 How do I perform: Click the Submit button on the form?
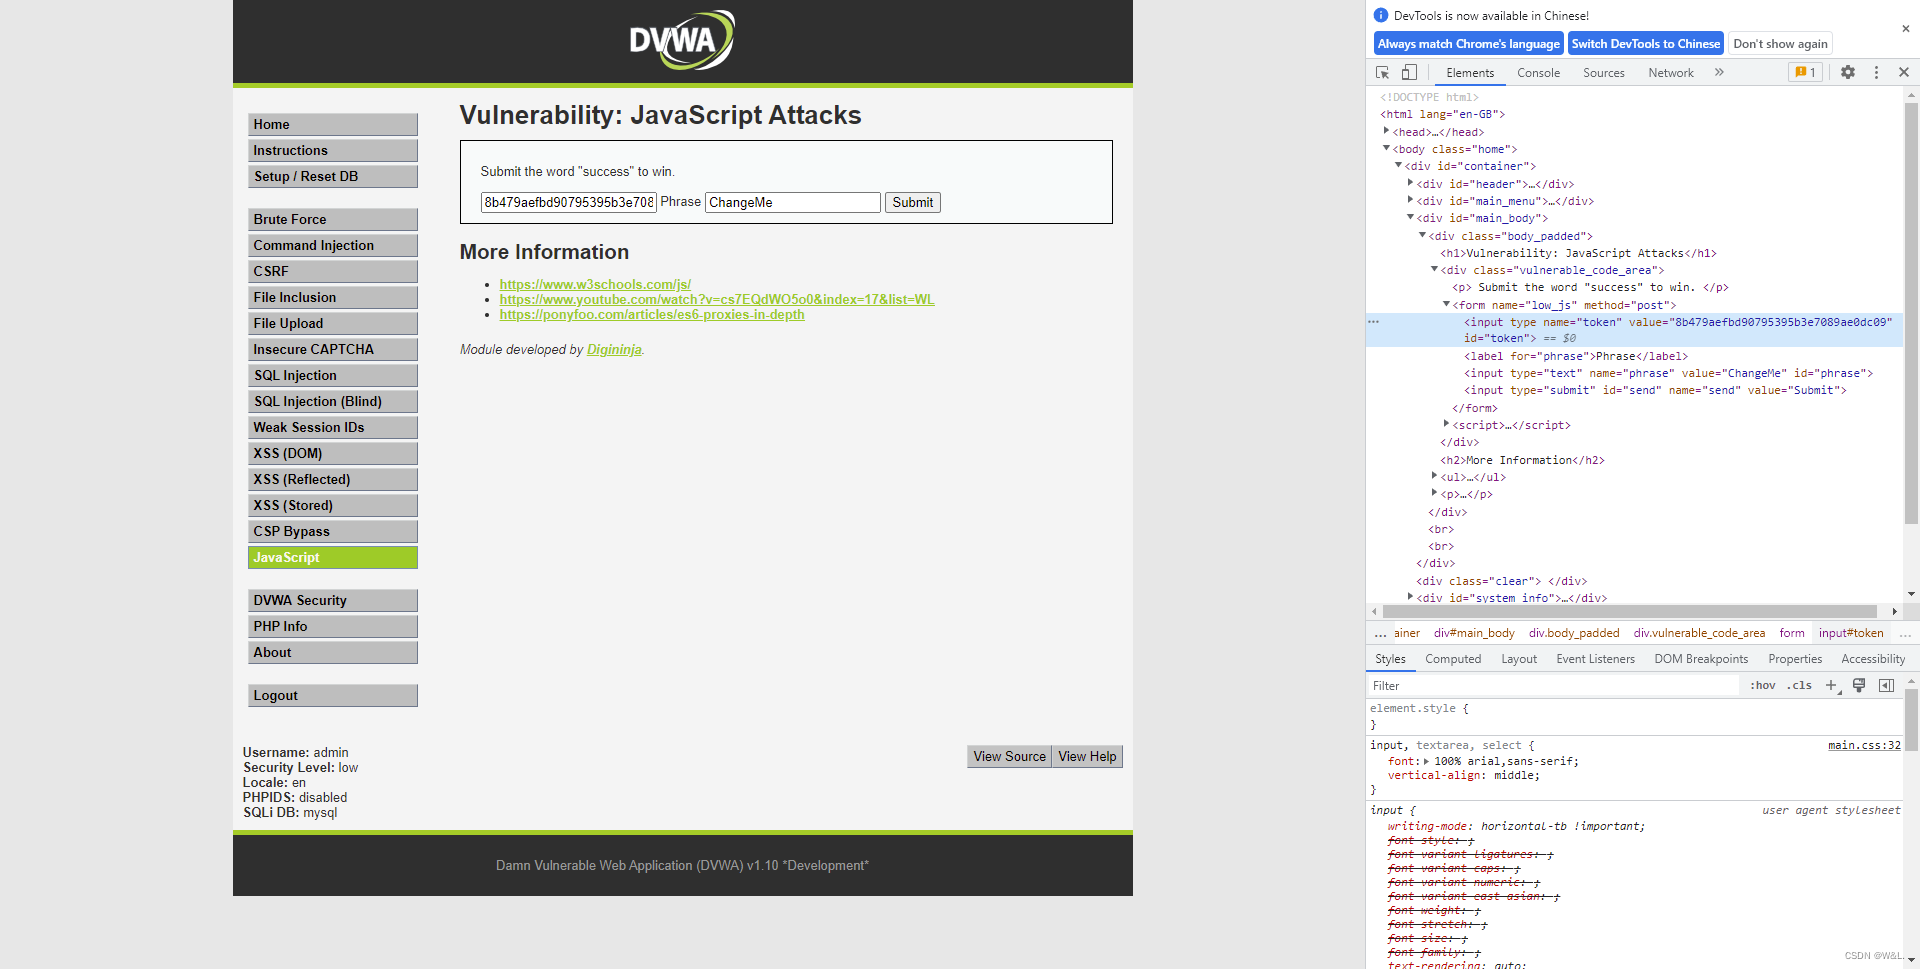click(x=912, y=202)
